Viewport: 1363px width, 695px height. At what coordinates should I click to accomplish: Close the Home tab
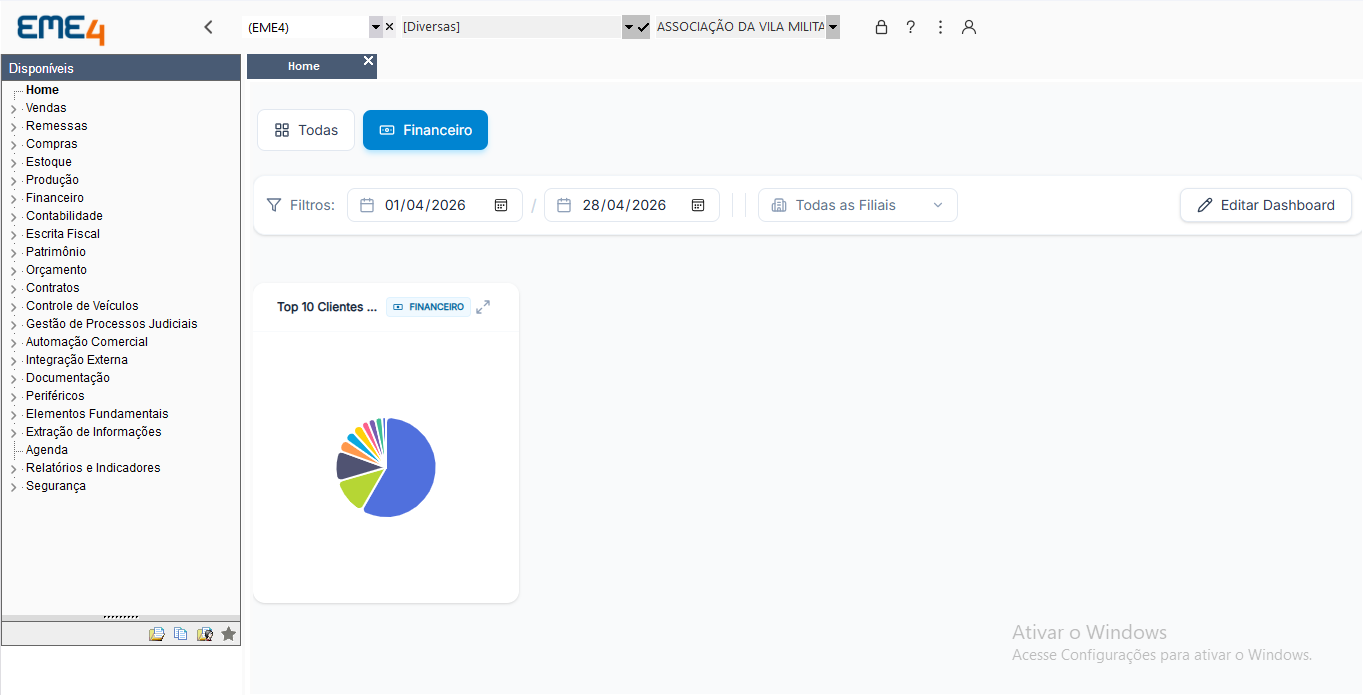click(x=368, y=61)
